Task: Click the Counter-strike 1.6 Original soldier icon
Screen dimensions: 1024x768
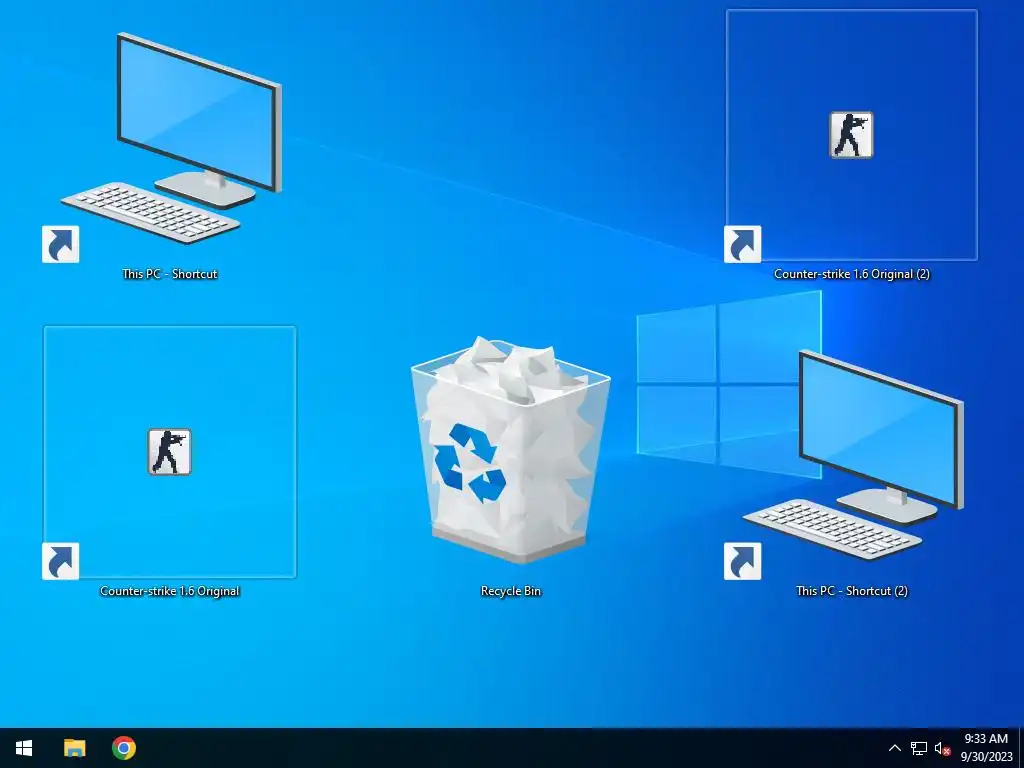Action: [x=169, y=451]
